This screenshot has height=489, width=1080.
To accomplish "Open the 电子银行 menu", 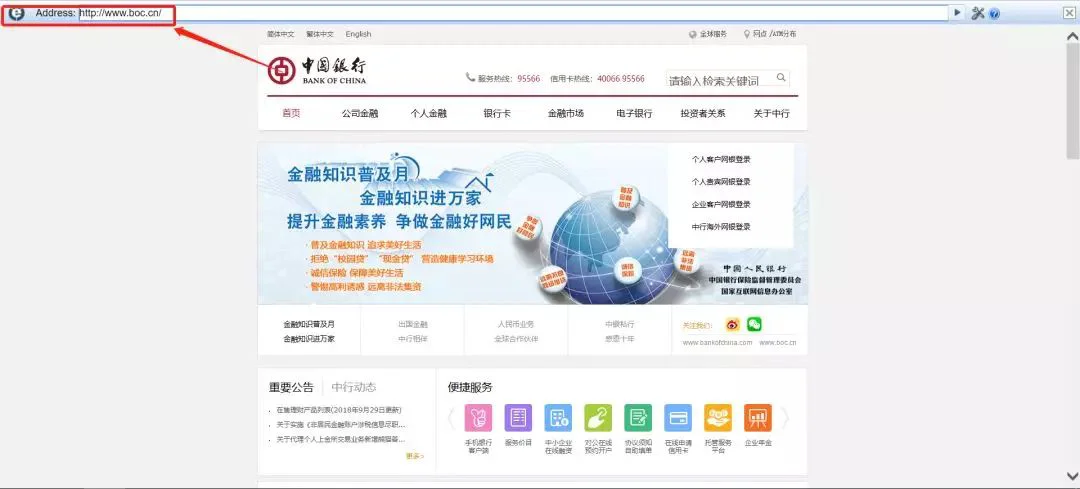I will (634, 114).
